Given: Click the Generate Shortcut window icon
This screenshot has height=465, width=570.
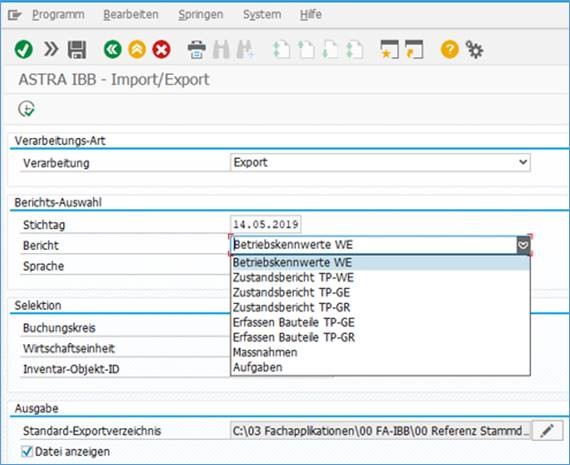Looking at the screenshot, I should pyautogui.click(x=414, y=49).
